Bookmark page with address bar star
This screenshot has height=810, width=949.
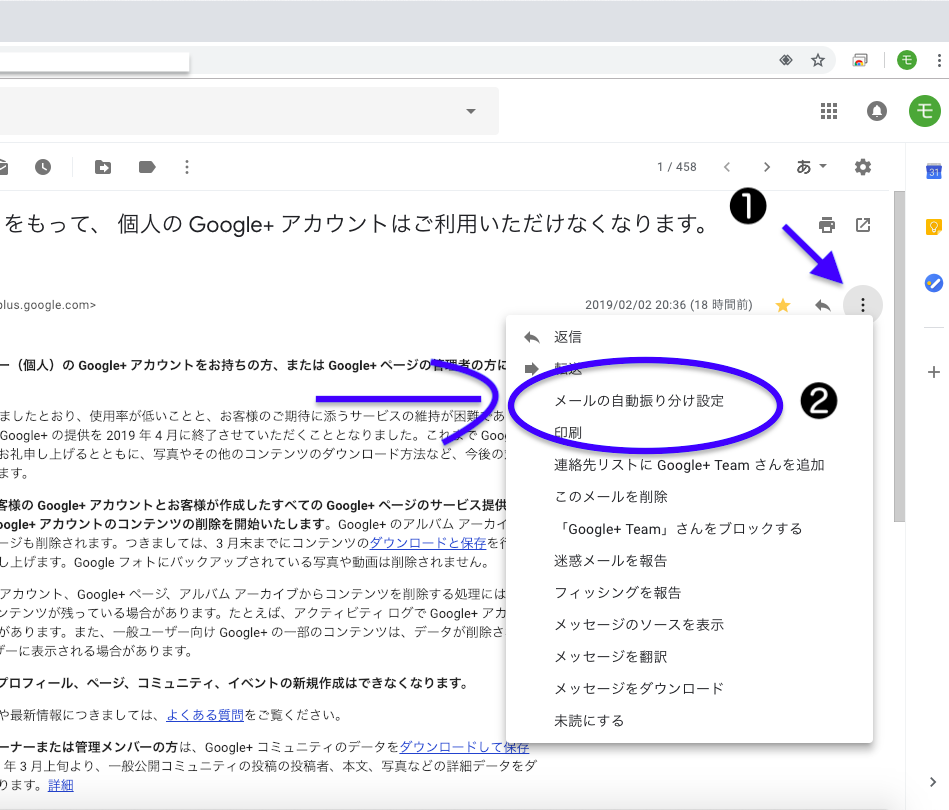818,60
